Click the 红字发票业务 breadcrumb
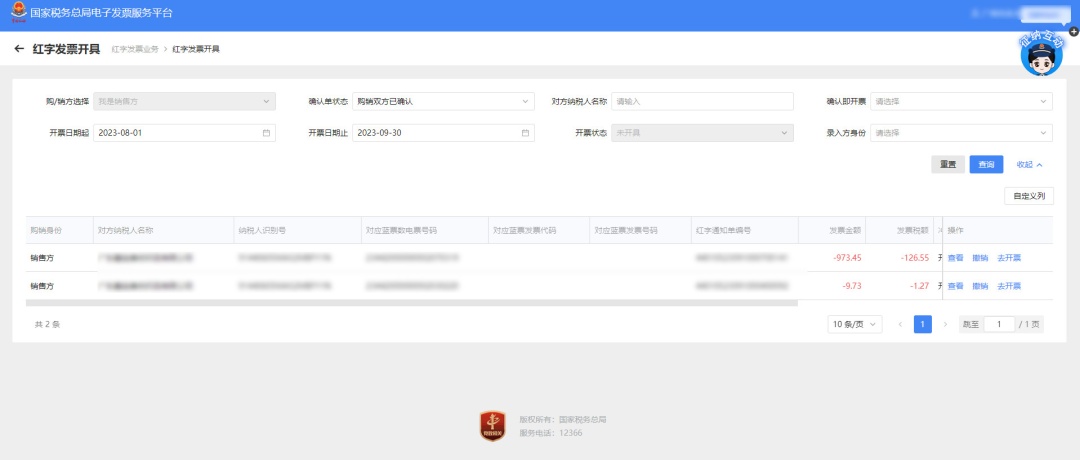The image size is (1080, 460). pyautogui.click(x=135, y=49)
